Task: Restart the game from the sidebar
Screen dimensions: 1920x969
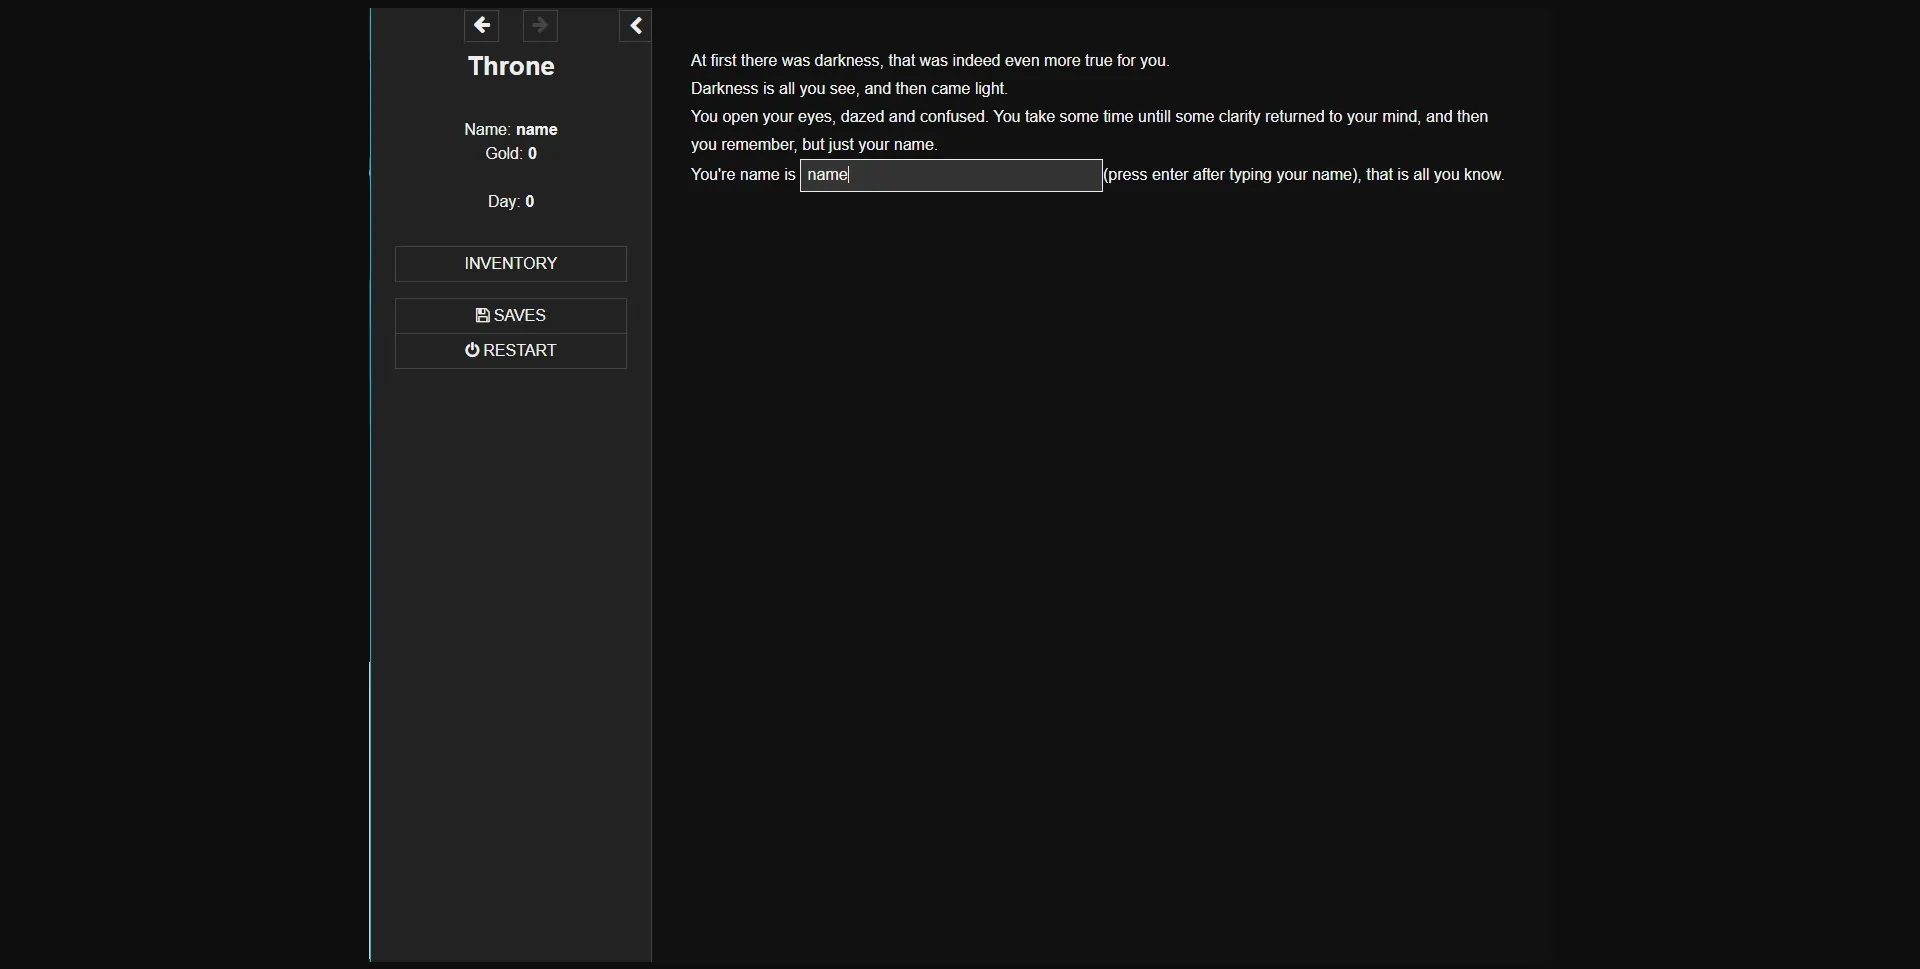Action: (510, 350)
